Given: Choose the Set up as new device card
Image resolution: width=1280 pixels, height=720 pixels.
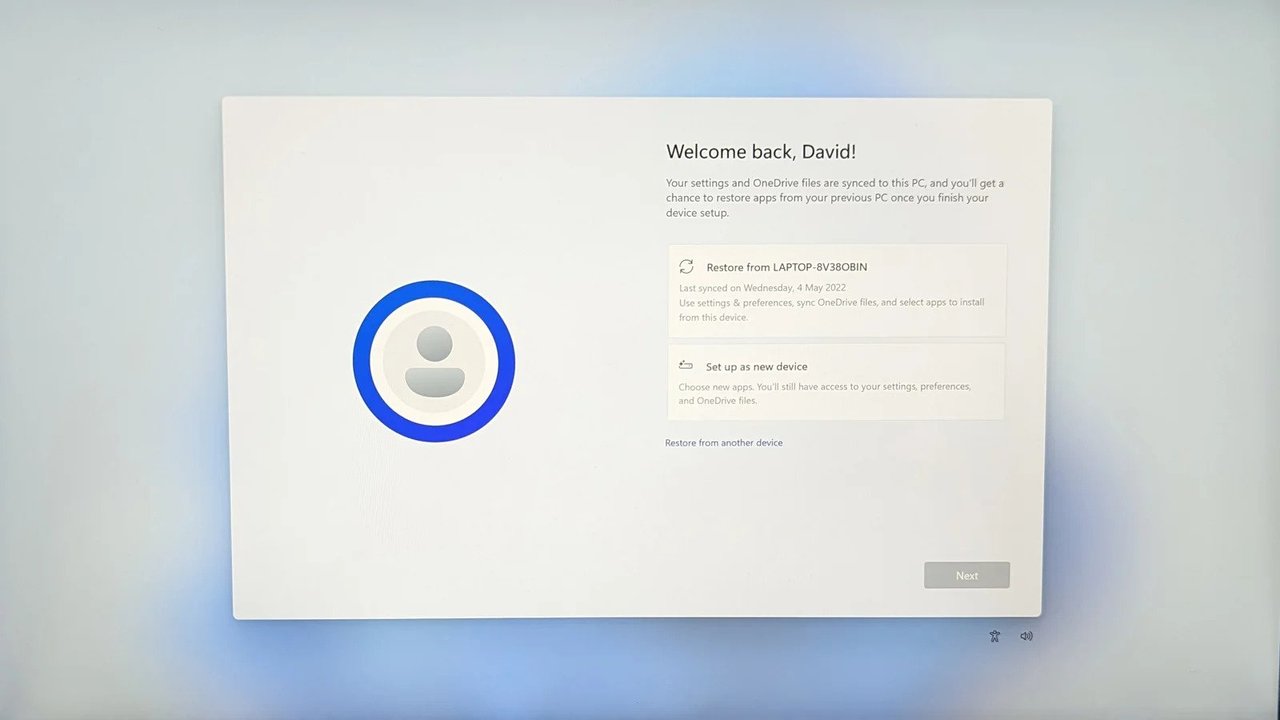Looking at the screenshot, I should point(836,382).
